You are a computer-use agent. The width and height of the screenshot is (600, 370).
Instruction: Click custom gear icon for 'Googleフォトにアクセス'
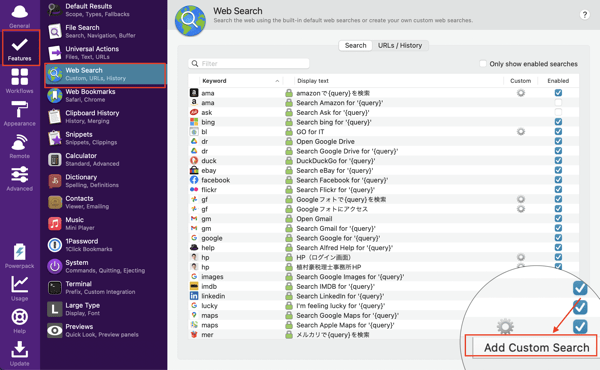[521, 209]
